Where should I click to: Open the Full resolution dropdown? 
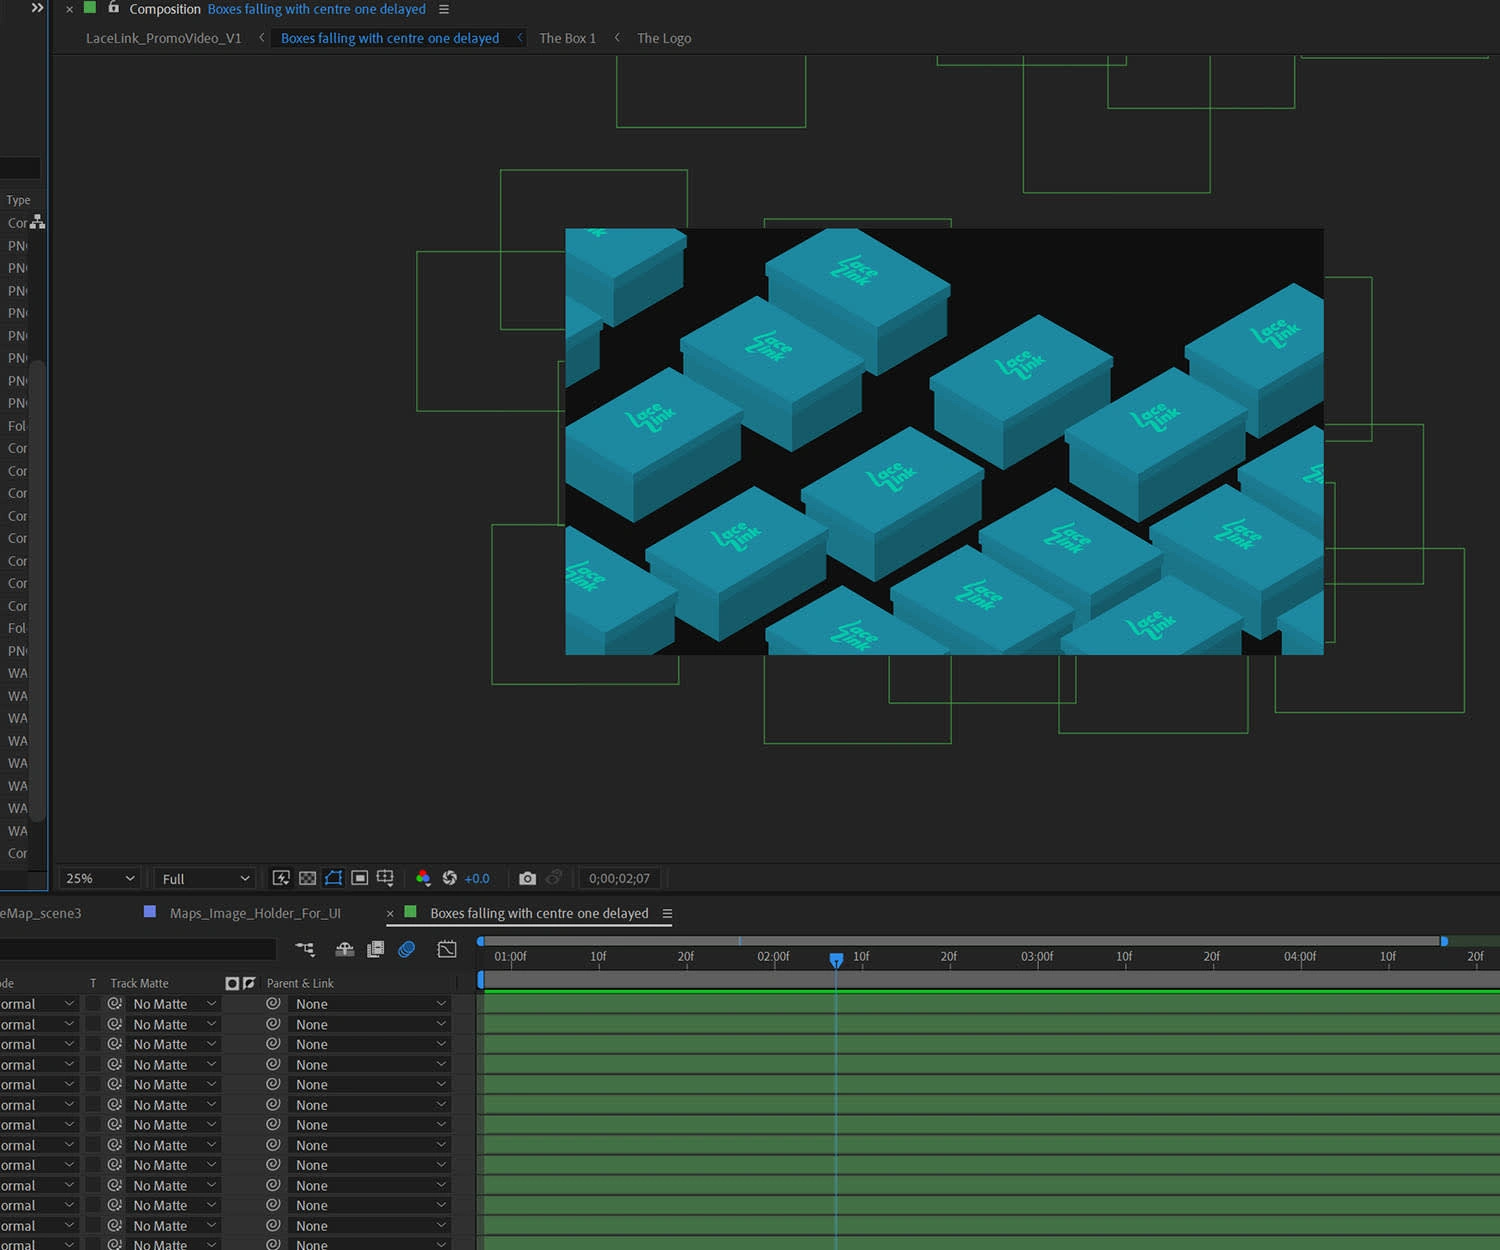(205, 878)
